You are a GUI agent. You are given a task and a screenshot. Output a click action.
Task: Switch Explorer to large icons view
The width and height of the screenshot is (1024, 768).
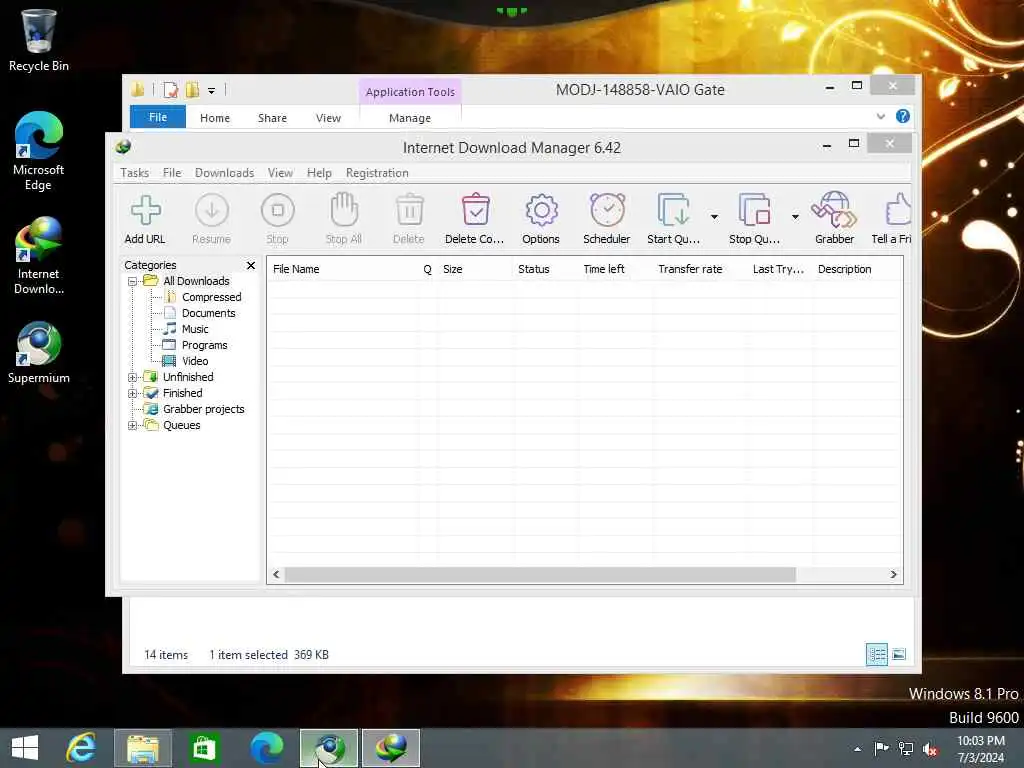tap(899, 654)
